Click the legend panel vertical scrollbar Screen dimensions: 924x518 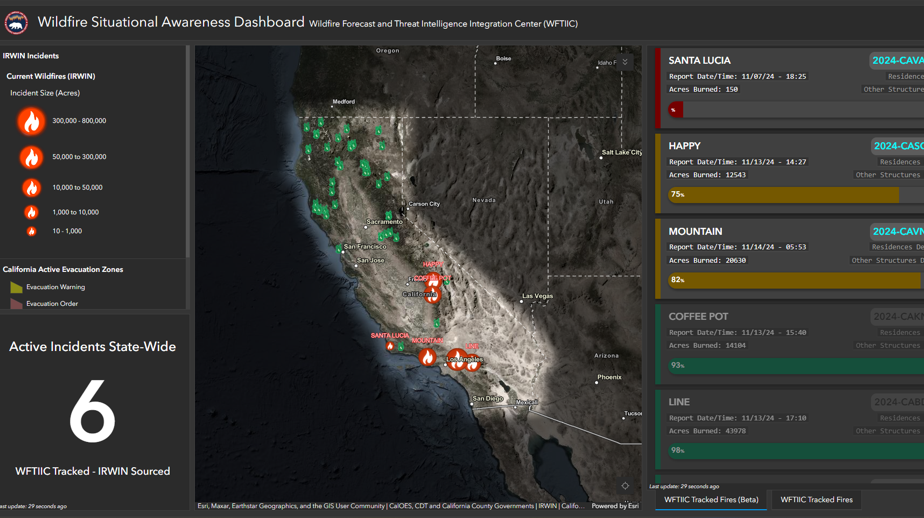click(188, 151)
